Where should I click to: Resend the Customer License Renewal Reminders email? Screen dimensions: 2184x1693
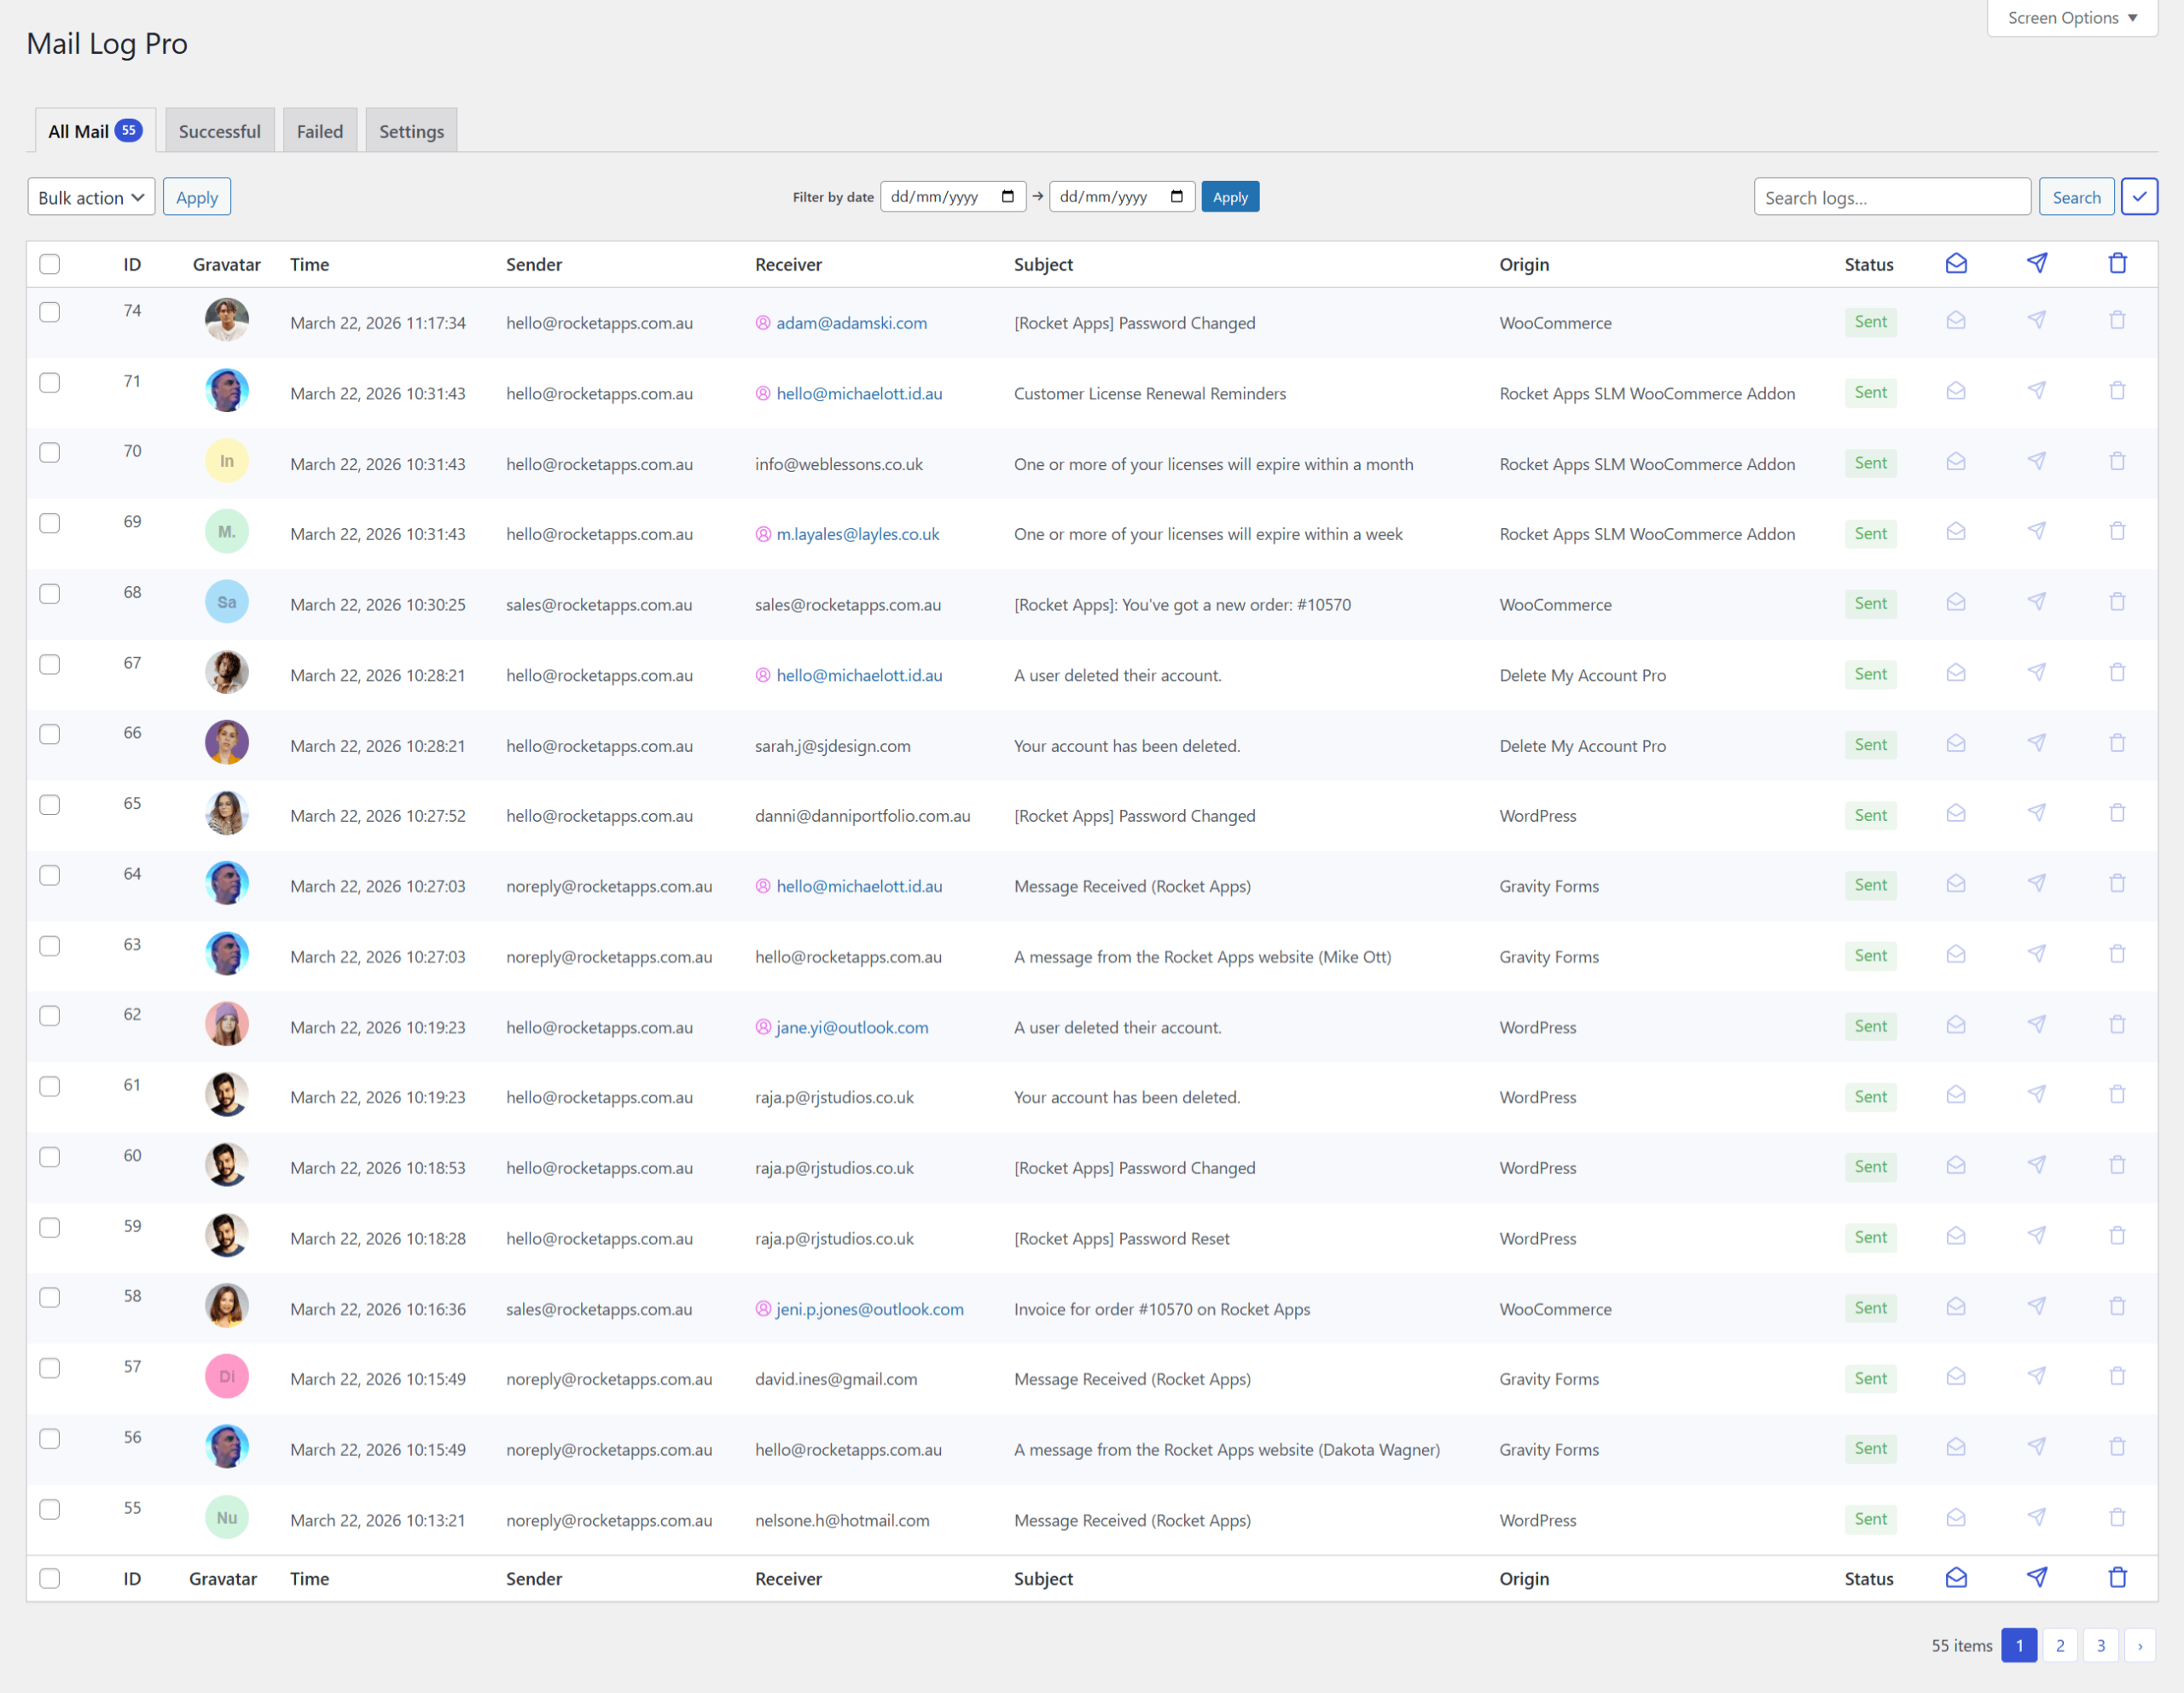coord(2037,391)
